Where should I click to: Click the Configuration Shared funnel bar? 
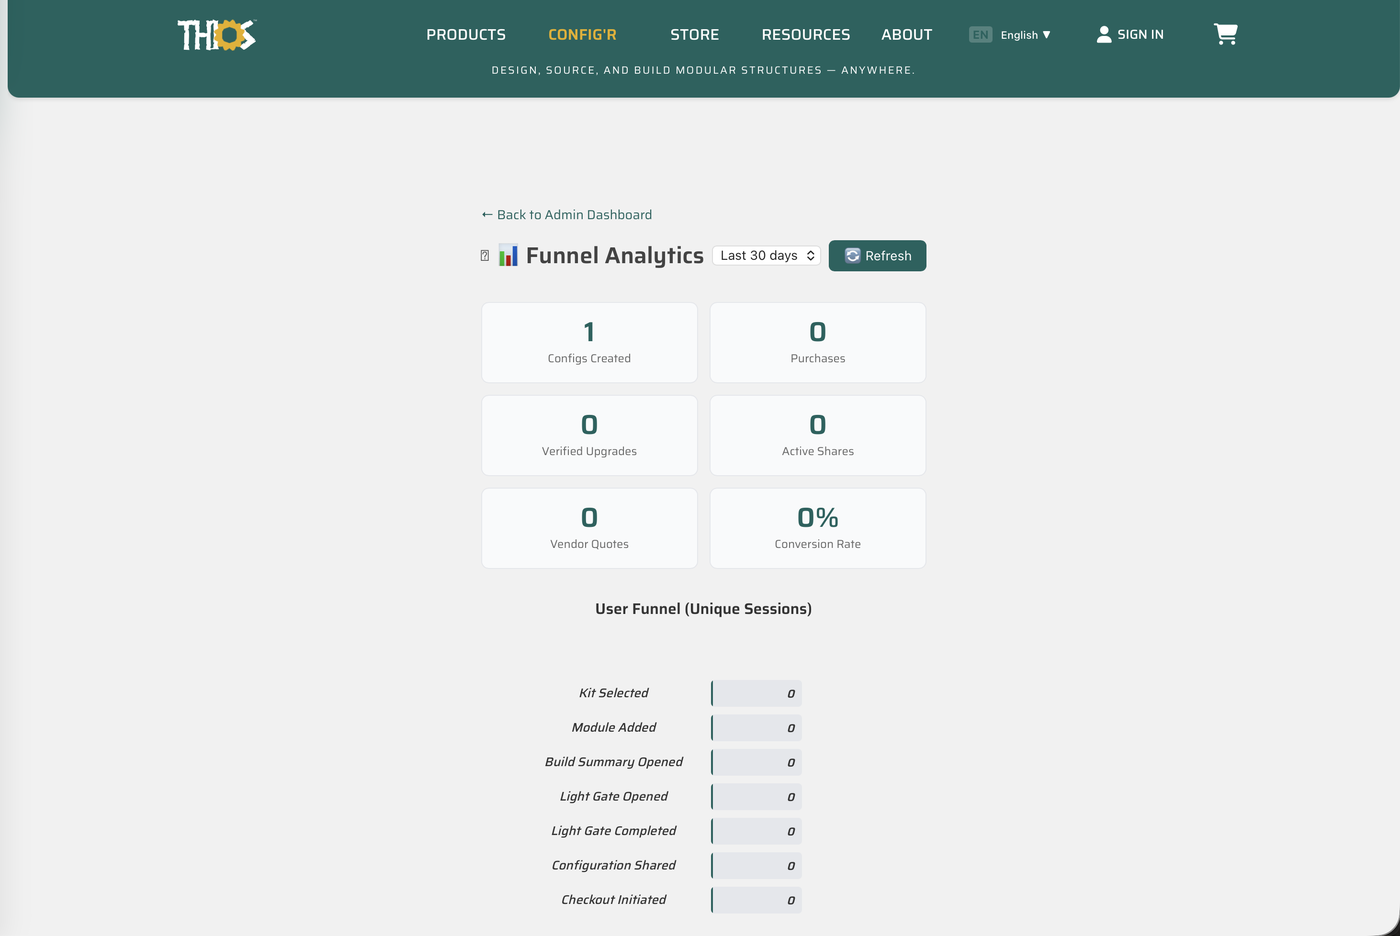pos(756,866)
